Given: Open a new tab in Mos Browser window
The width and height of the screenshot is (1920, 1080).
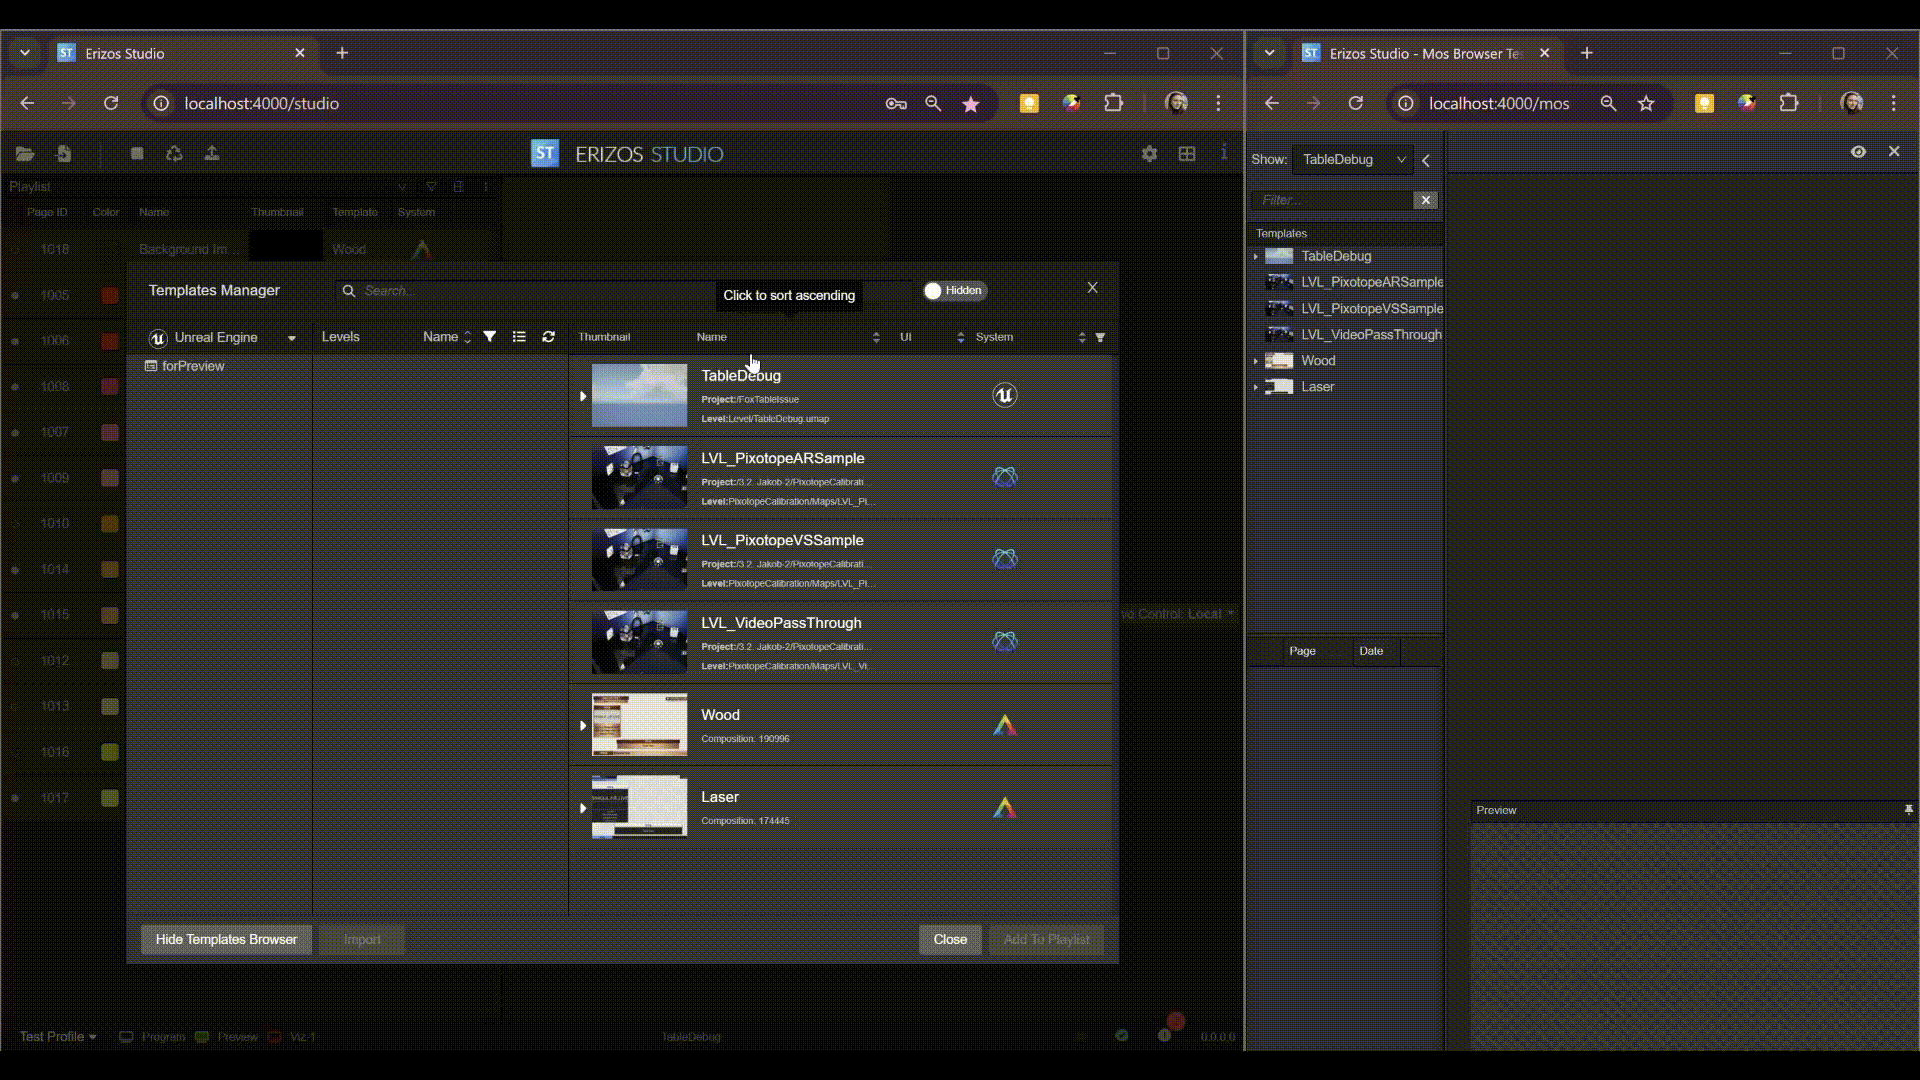Looking at the screenshot, I should pos(1587,53).
